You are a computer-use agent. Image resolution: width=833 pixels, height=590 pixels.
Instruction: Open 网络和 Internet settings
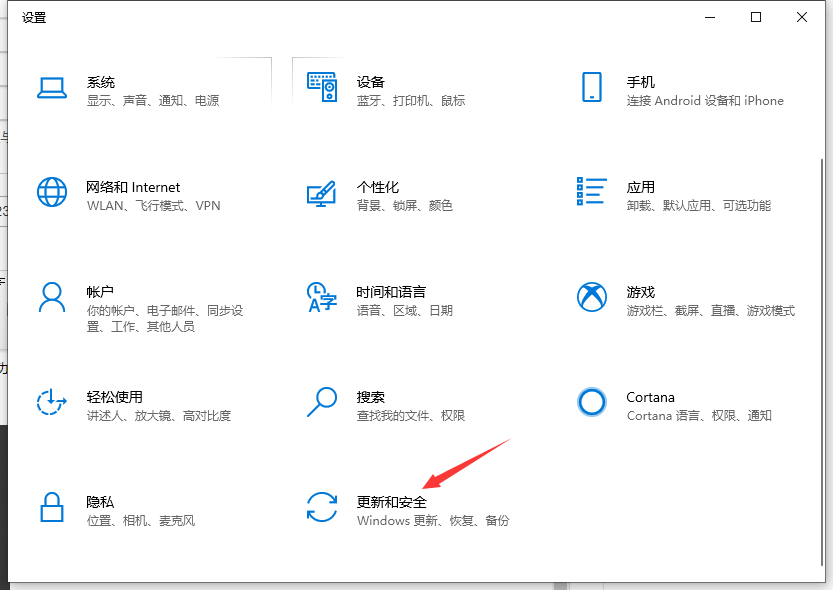[134, 187]
